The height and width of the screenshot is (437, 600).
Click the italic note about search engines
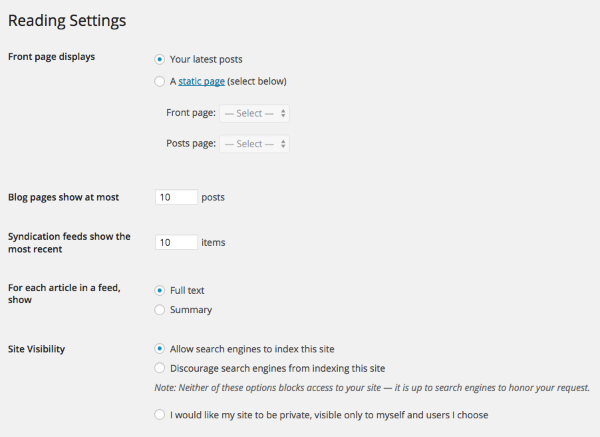click(x=372, y=387)
